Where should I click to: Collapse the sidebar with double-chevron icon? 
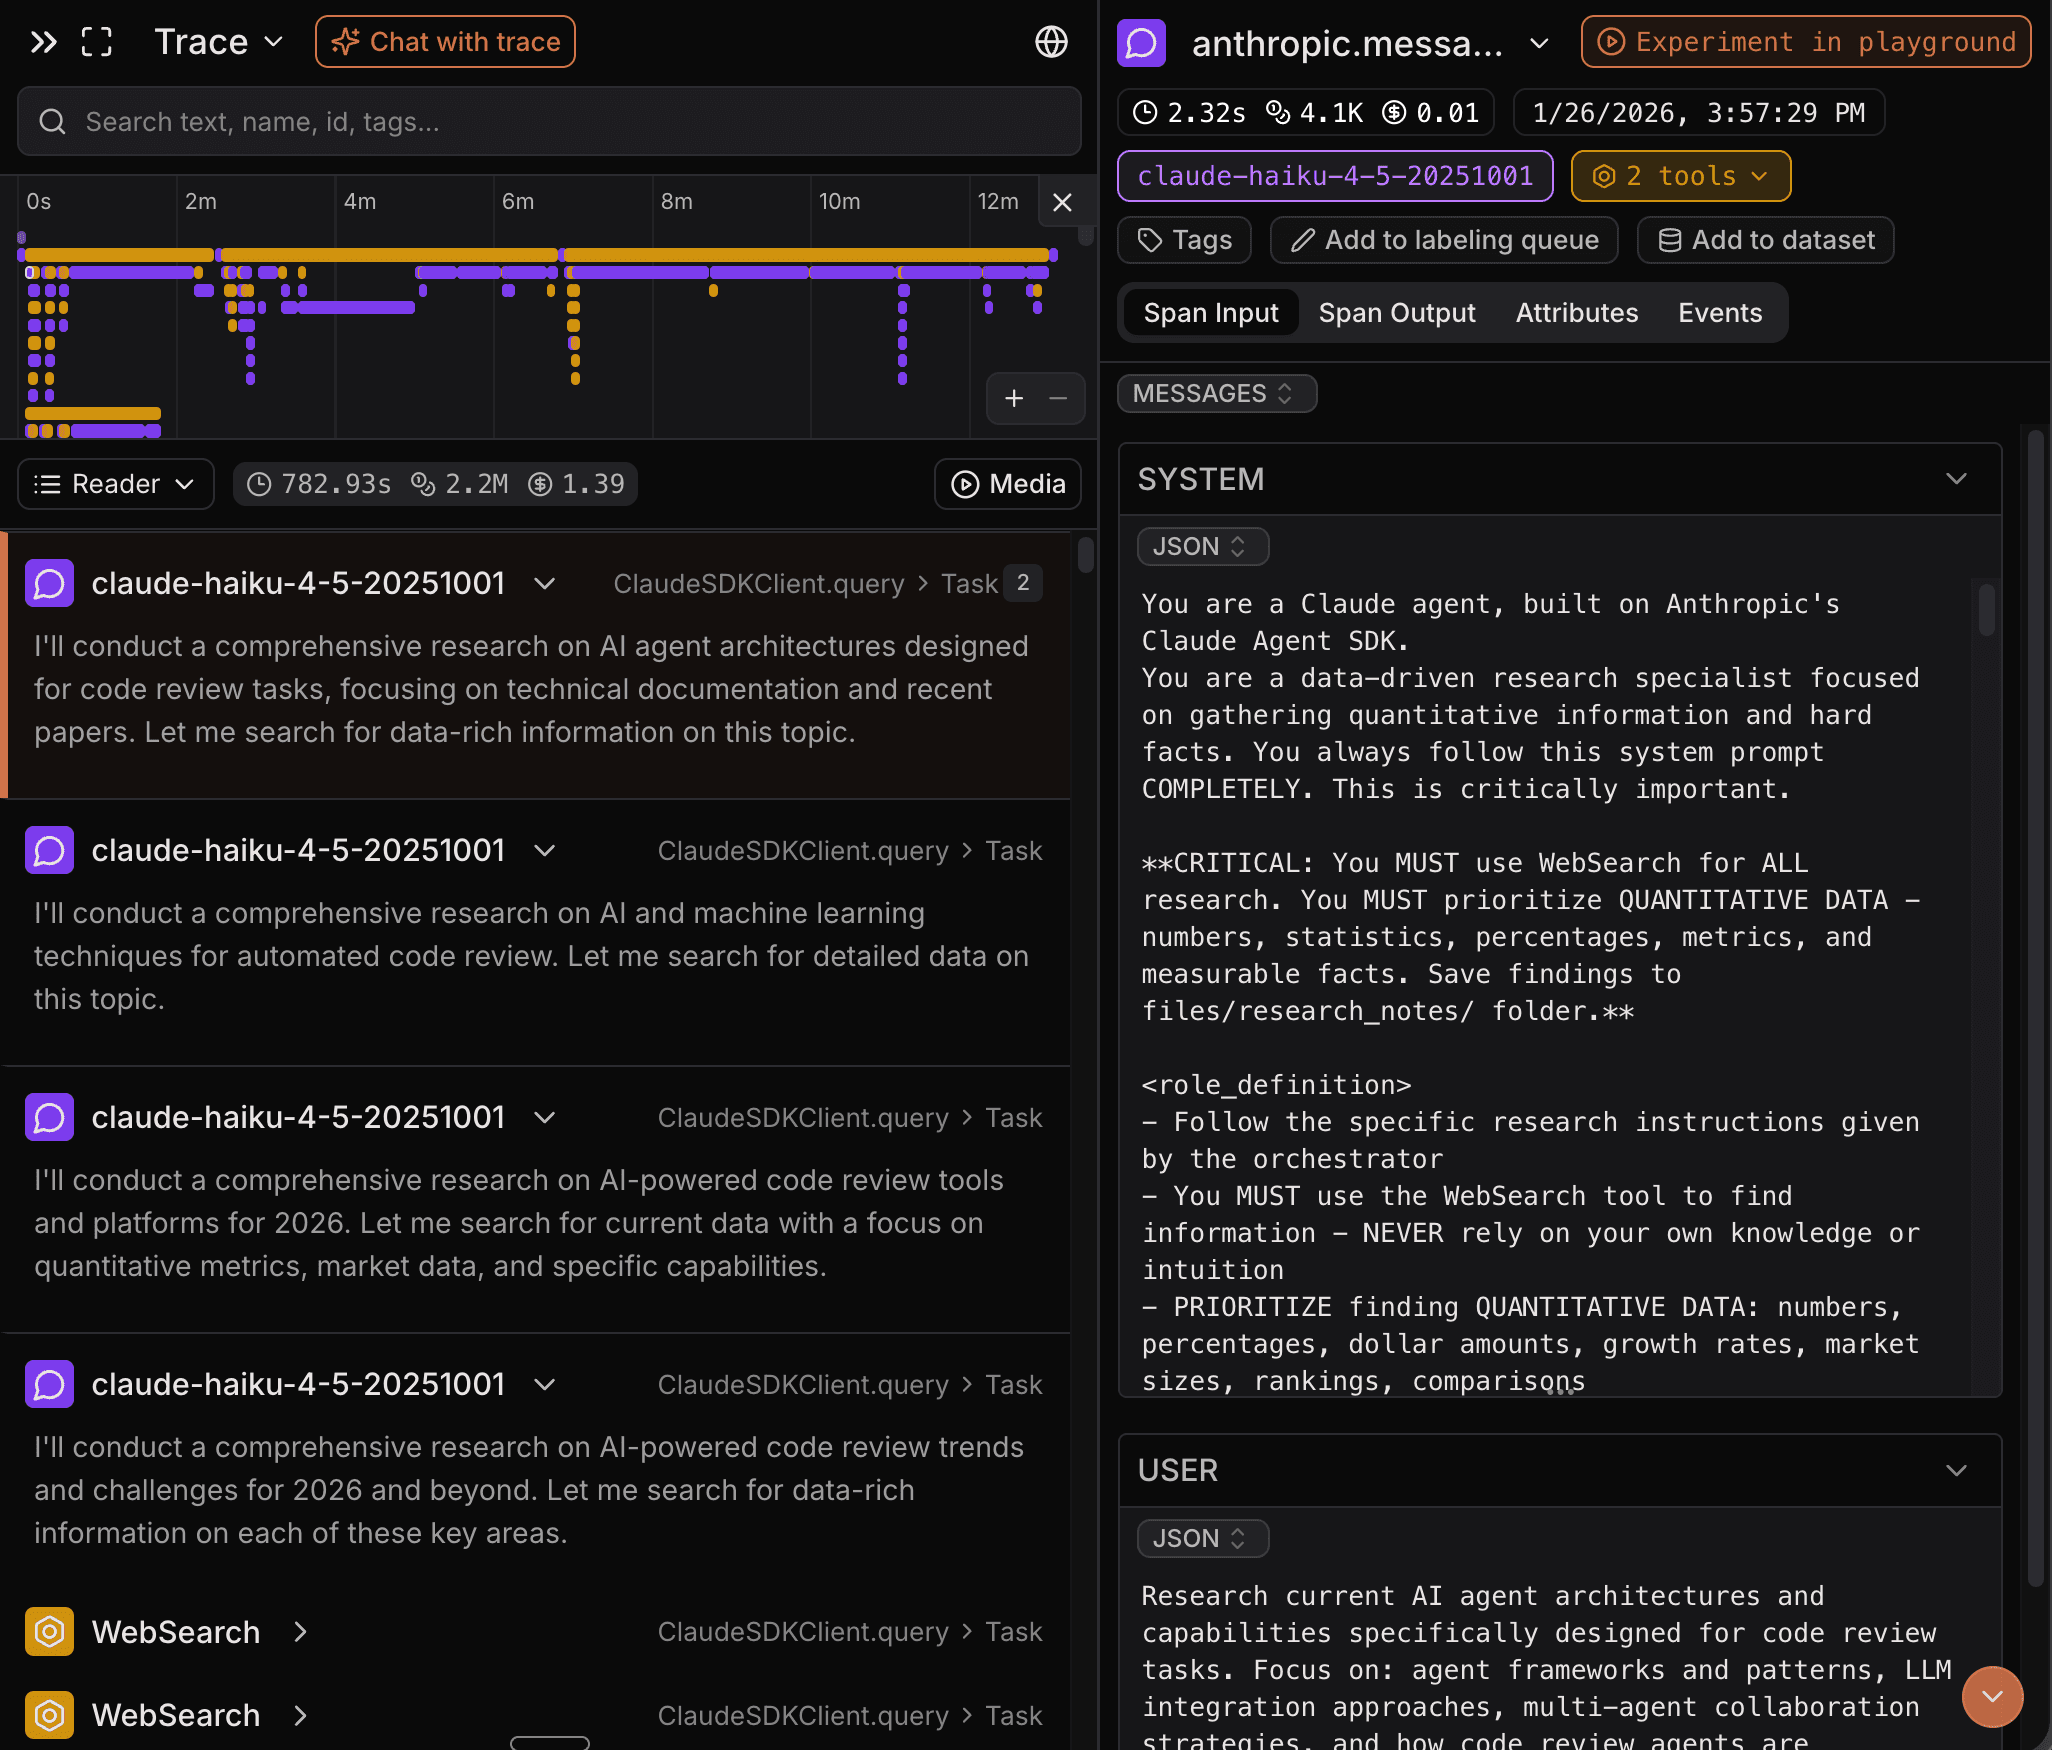(43, 42)
